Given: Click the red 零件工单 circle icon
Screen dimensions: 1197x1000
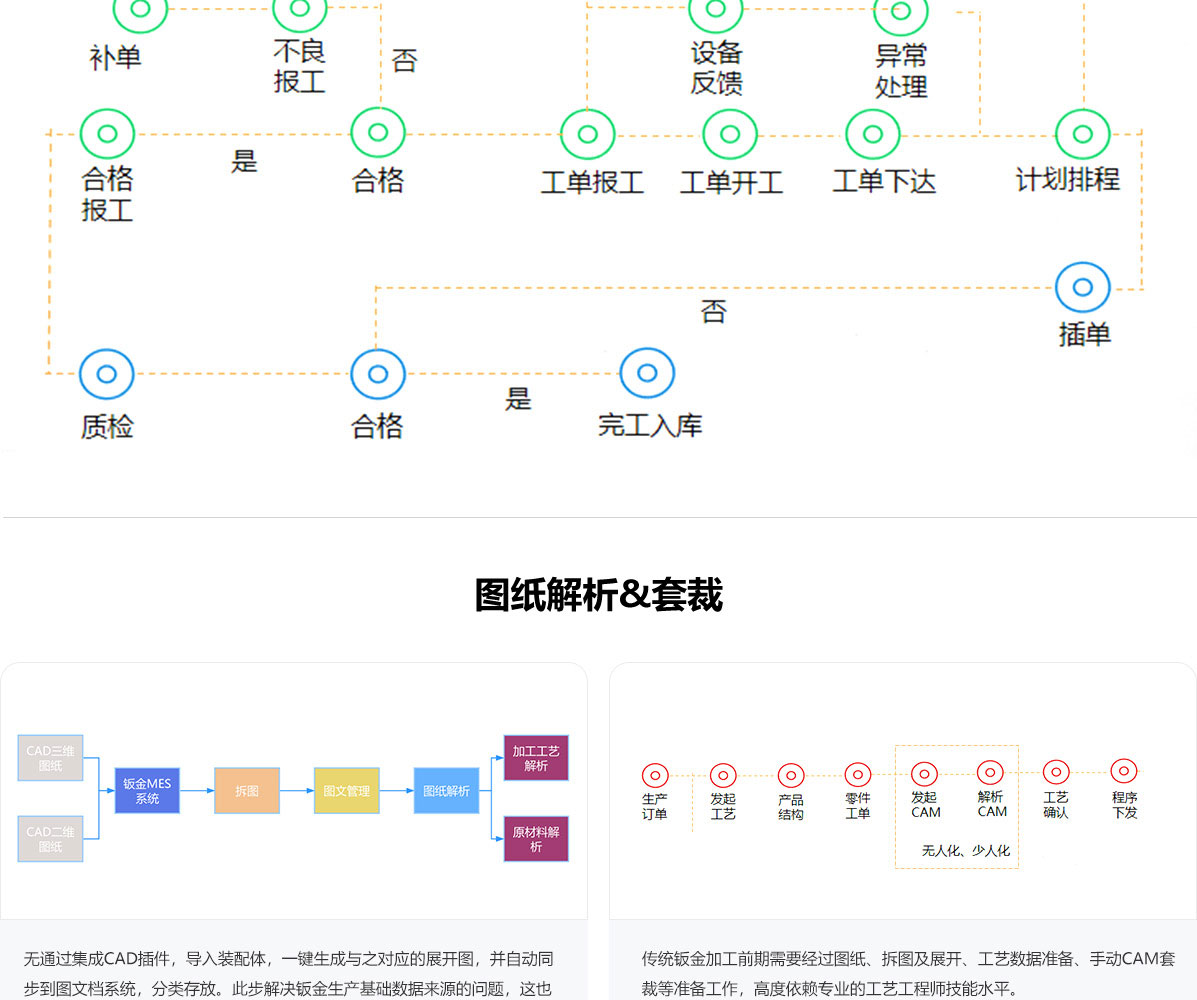Looking at the screenshot, I should coord(858,775).
